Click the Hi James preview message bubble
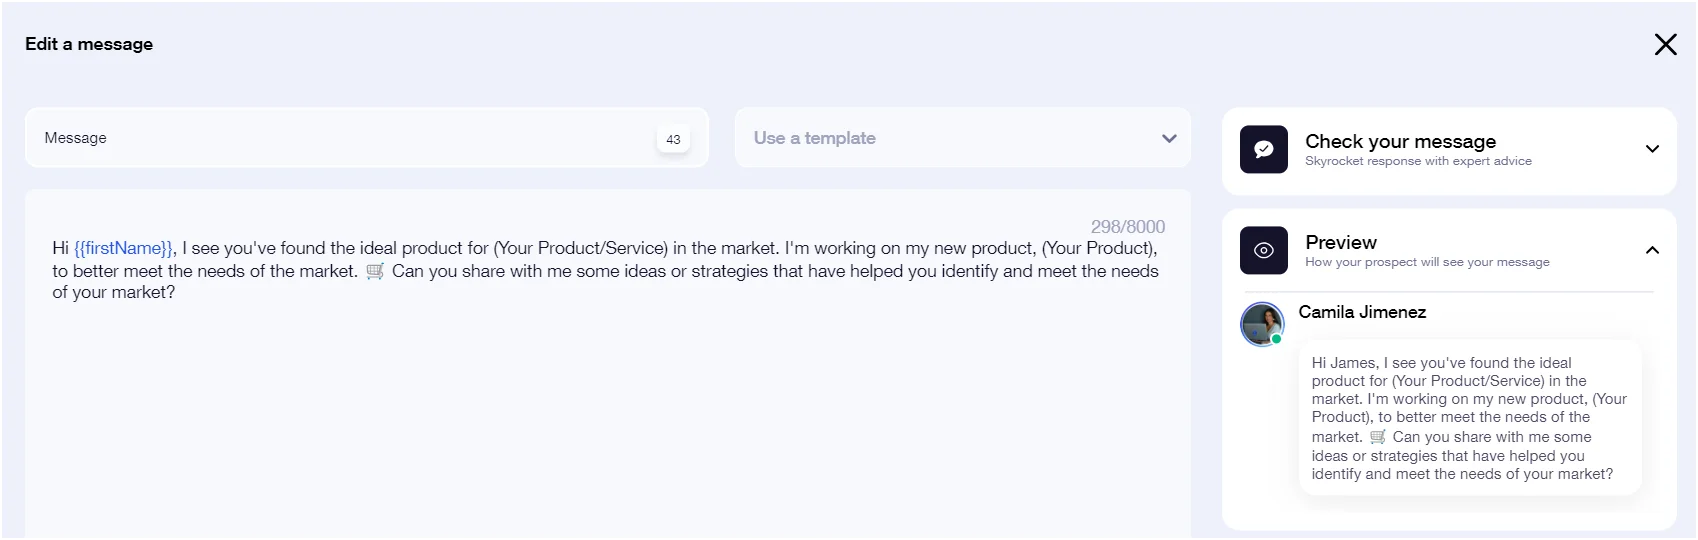Screen dimensions: 1698x540 click(x=1470, y=418)
